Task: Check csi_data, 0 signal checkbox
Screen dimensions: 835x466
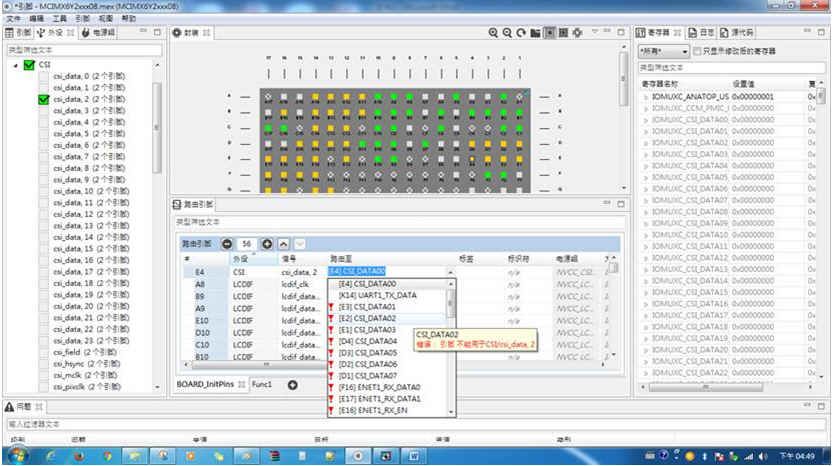Action: (44, 76)
